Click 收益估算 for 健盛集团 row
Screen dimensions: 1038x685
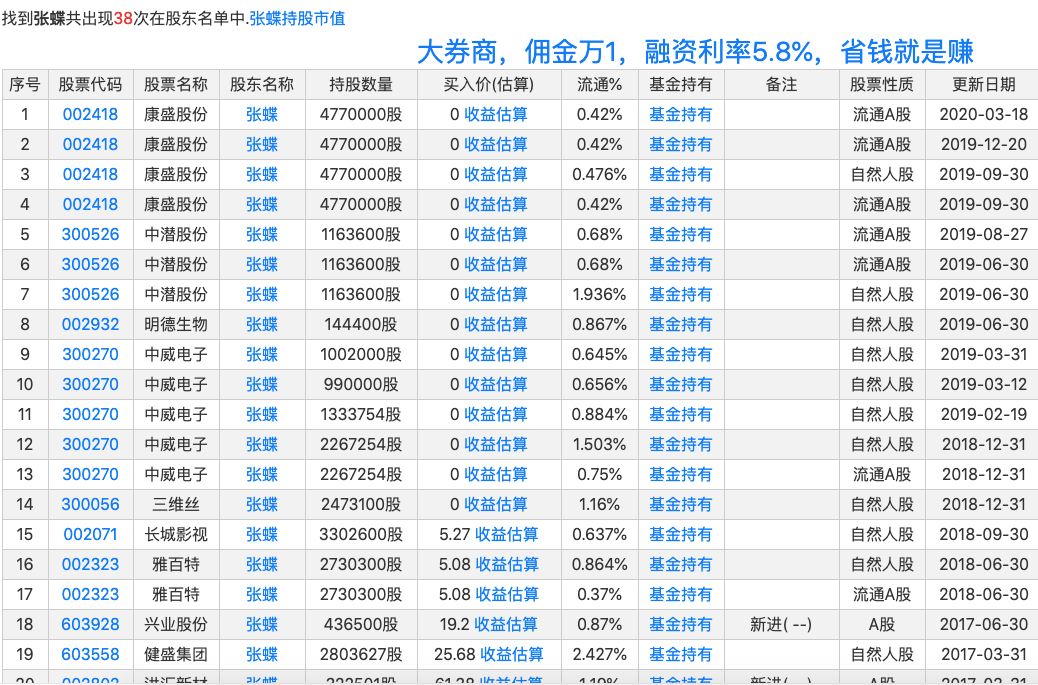coord(512,655)
